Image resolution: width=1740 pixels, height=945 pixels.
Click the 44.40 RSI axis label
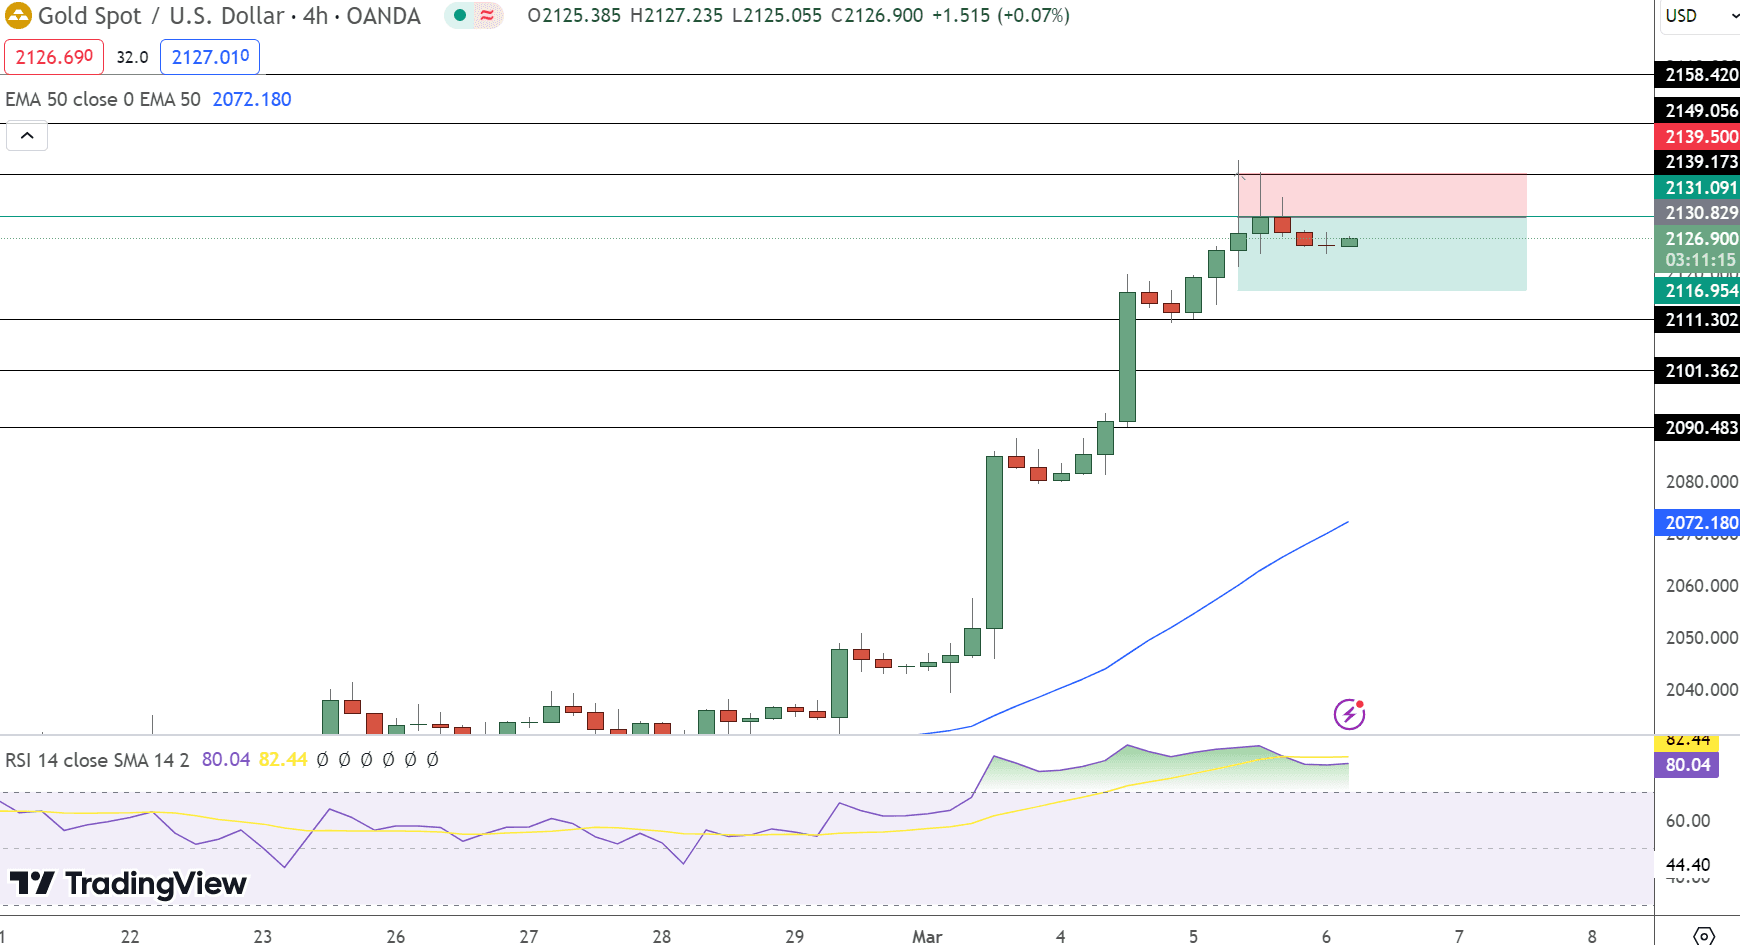[x=1688, y=865]
